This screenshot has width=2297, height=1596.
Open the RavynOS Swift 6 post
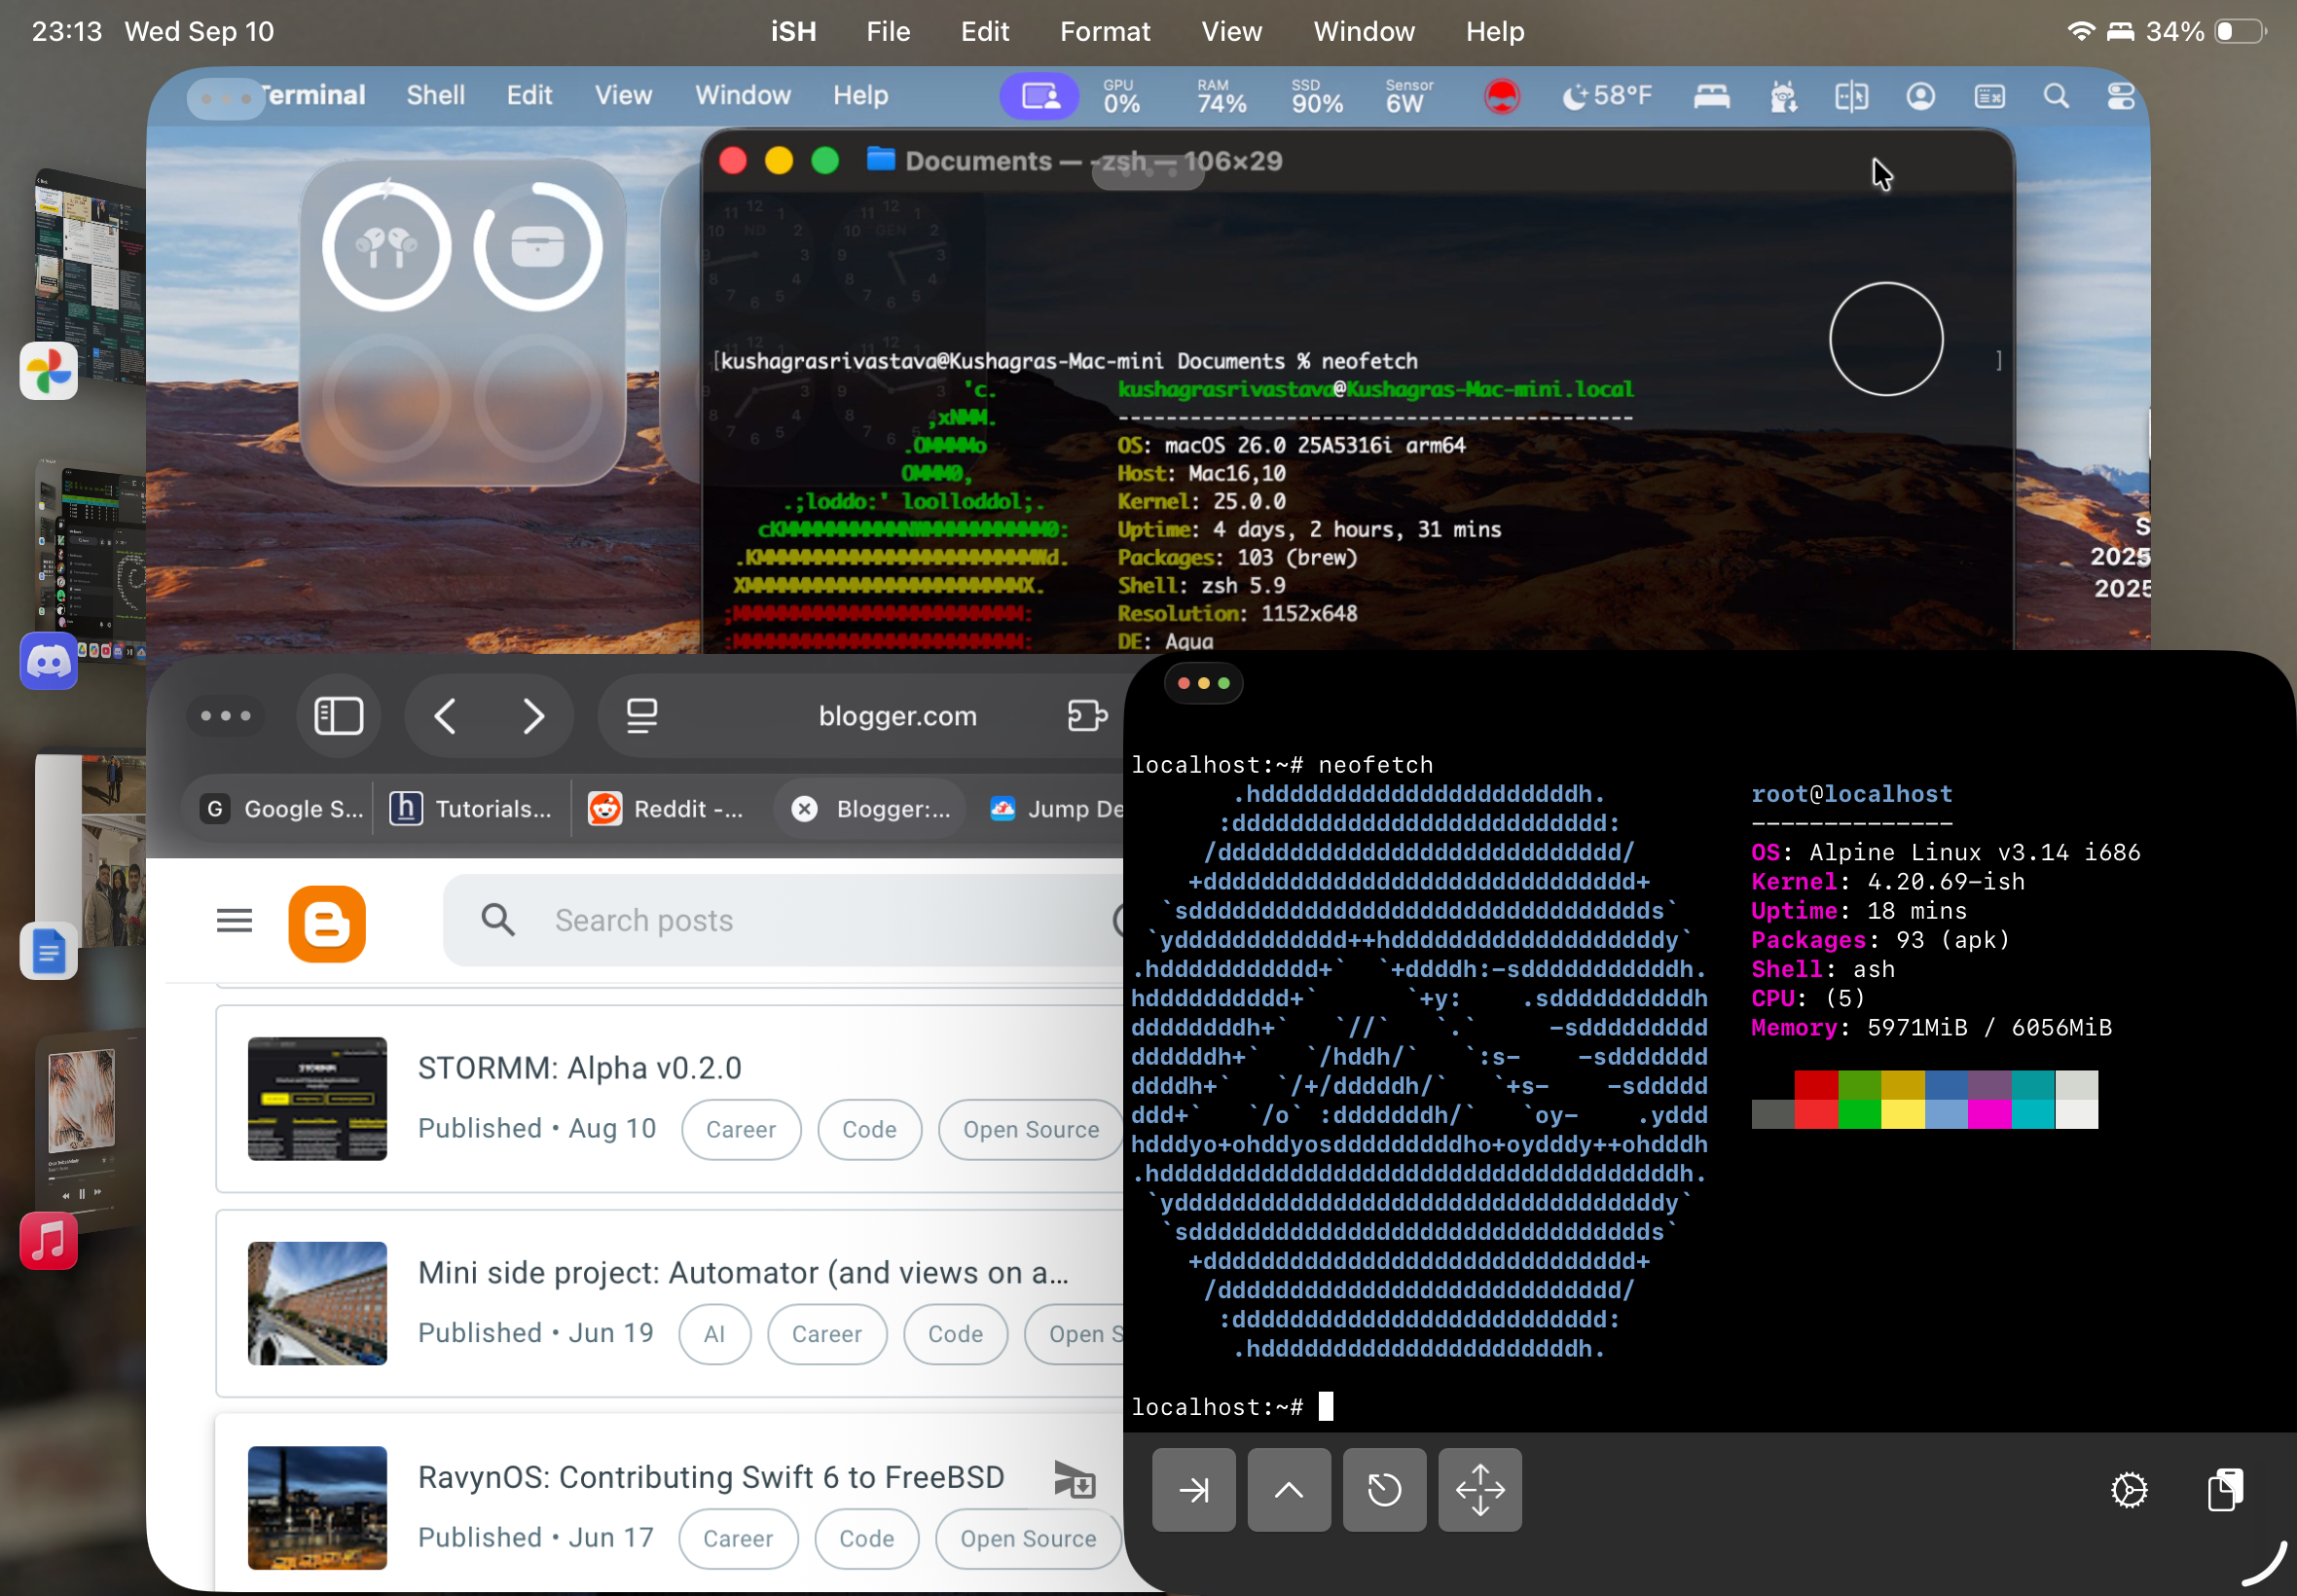[710, 1477]
